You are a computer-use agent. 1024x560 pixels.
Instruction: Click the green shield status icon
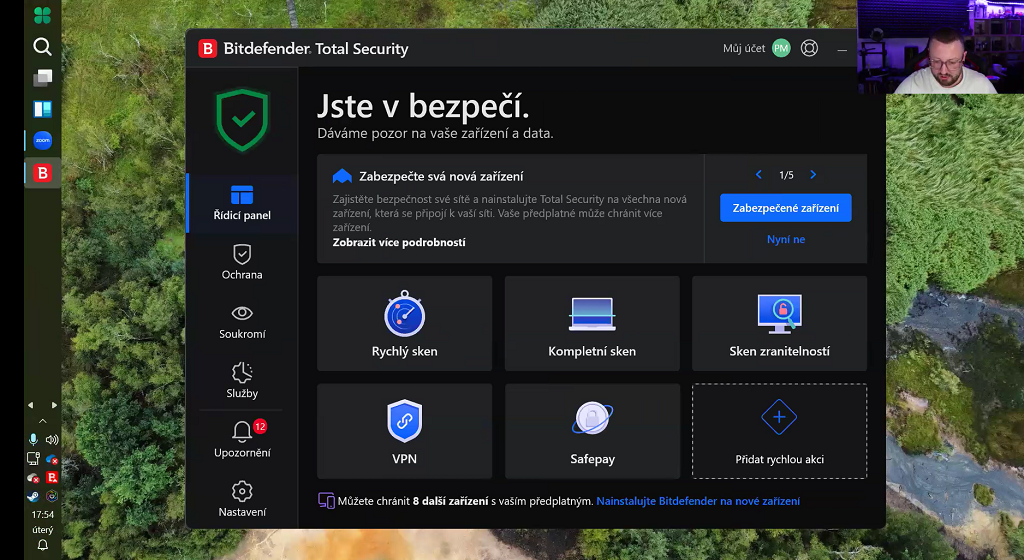pyautogui.click(x=242, y=120)
